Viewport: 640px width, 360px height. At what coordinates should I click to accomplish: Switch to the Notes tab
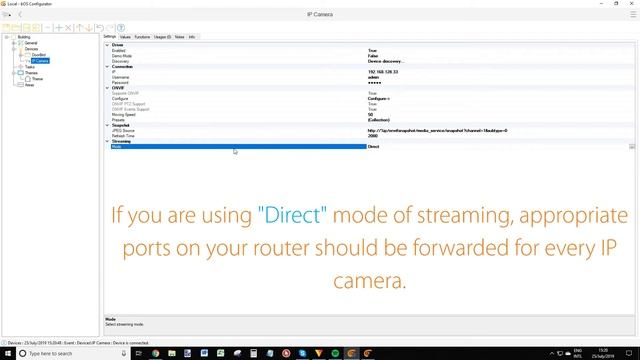(180, 37)
